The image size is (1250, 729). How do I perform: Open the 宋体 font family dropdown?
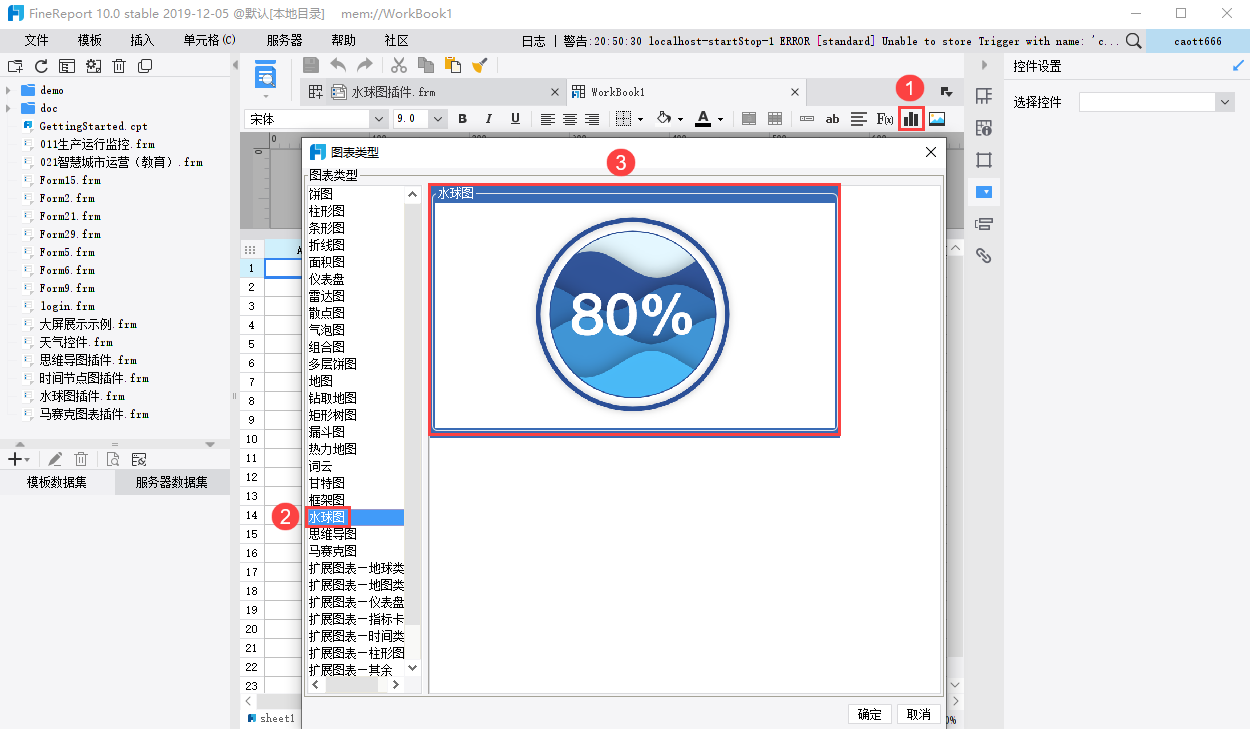click(x=378, y=118)
